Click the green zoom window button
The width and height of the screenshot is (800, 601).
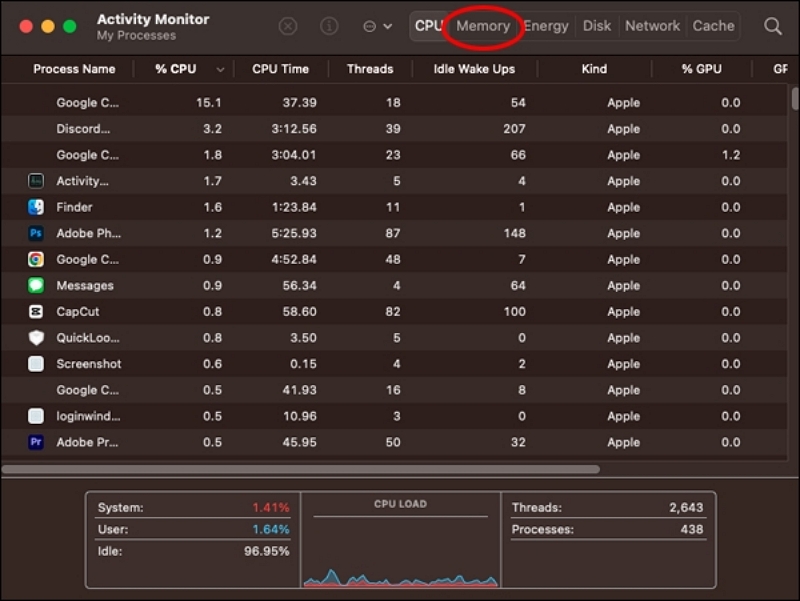(70, 26)
